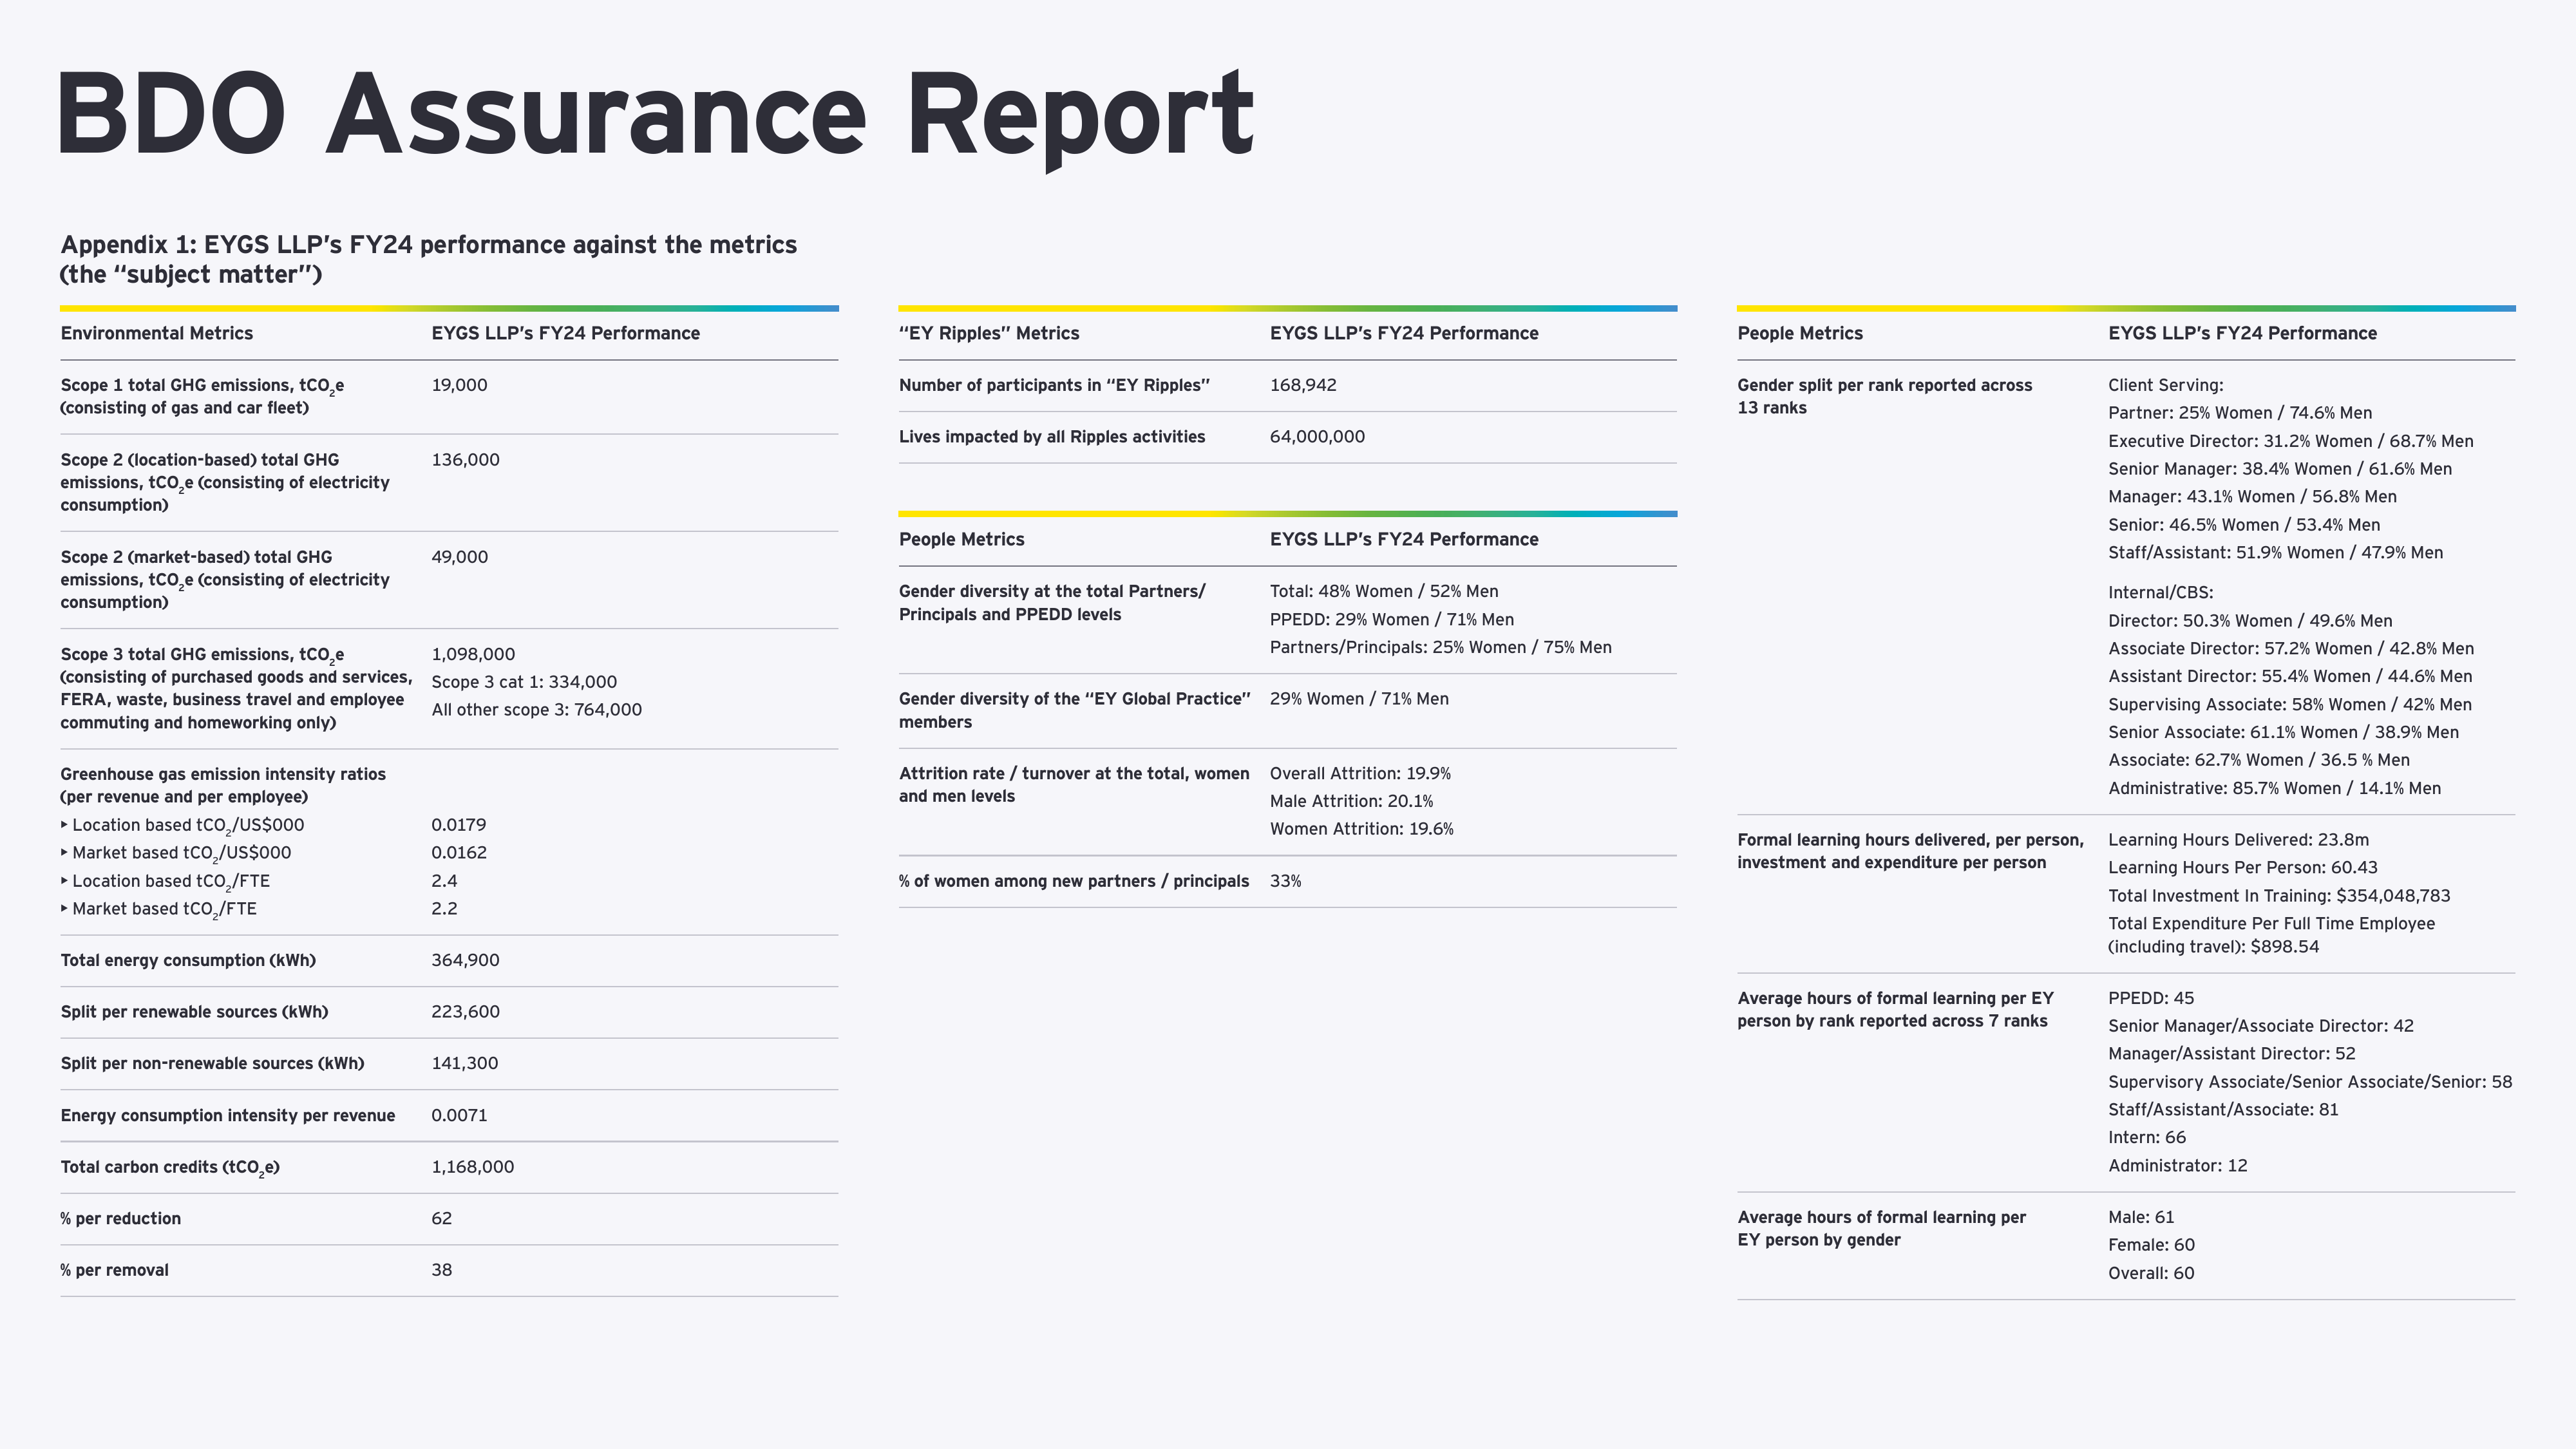Click total carbon credits value '1,168,000'
The image size is (2576, 1449).
(472, 1167)
